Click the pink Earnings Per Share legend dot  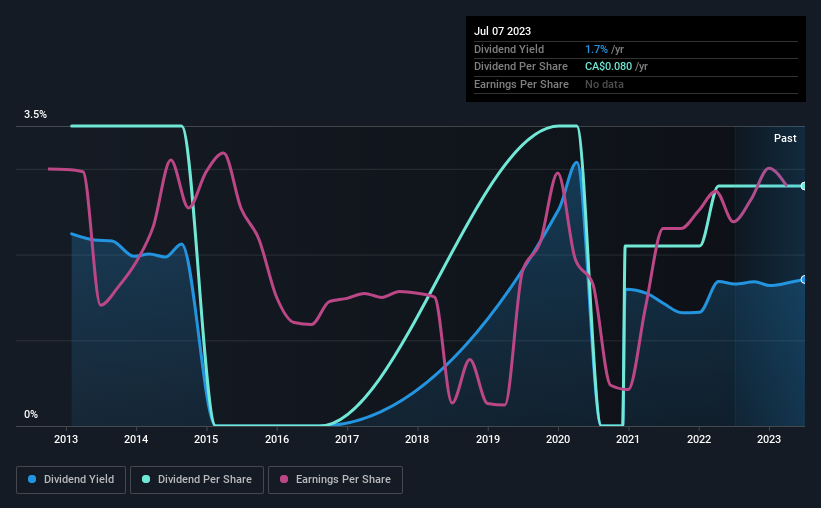(x=284, y=479)
